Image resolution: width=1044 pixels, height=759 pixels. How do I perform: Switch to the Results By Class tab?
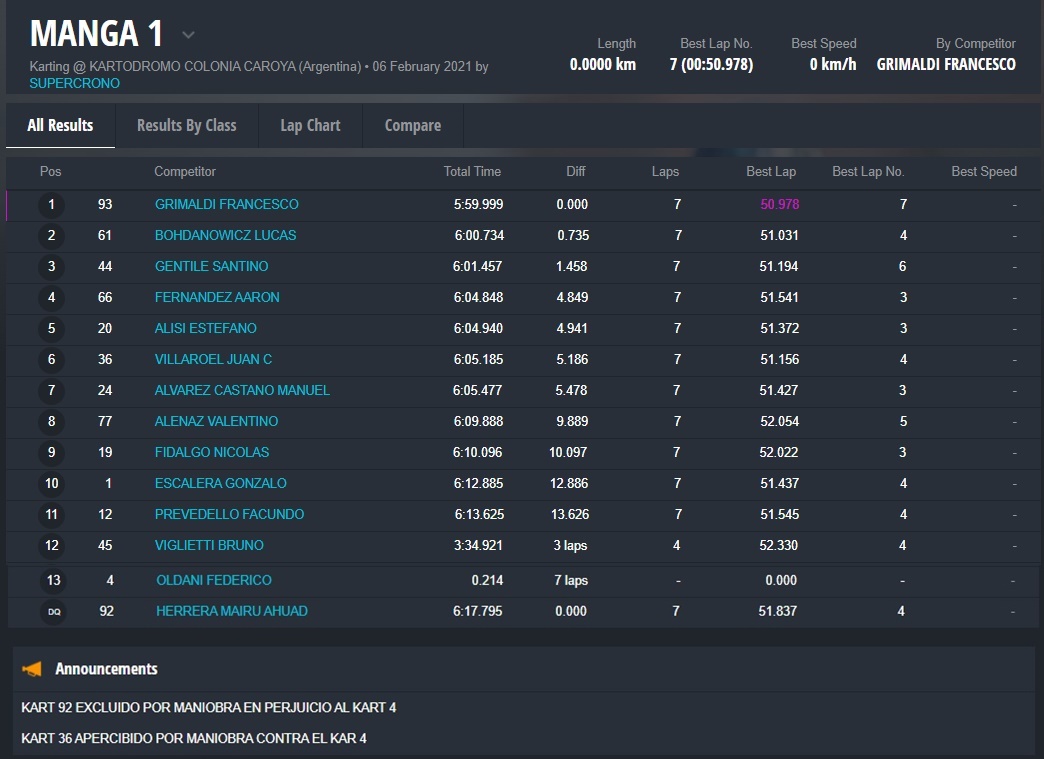(186, 125)
